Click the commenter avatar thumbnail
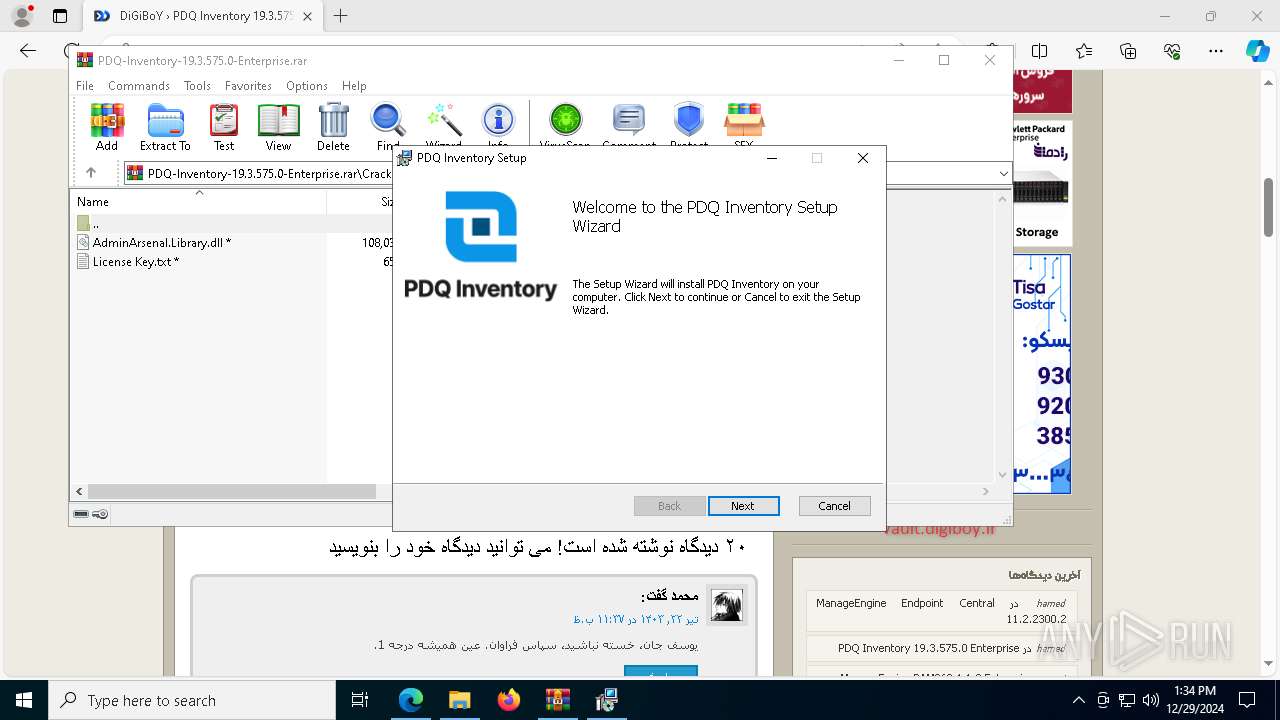 [727, 606]
